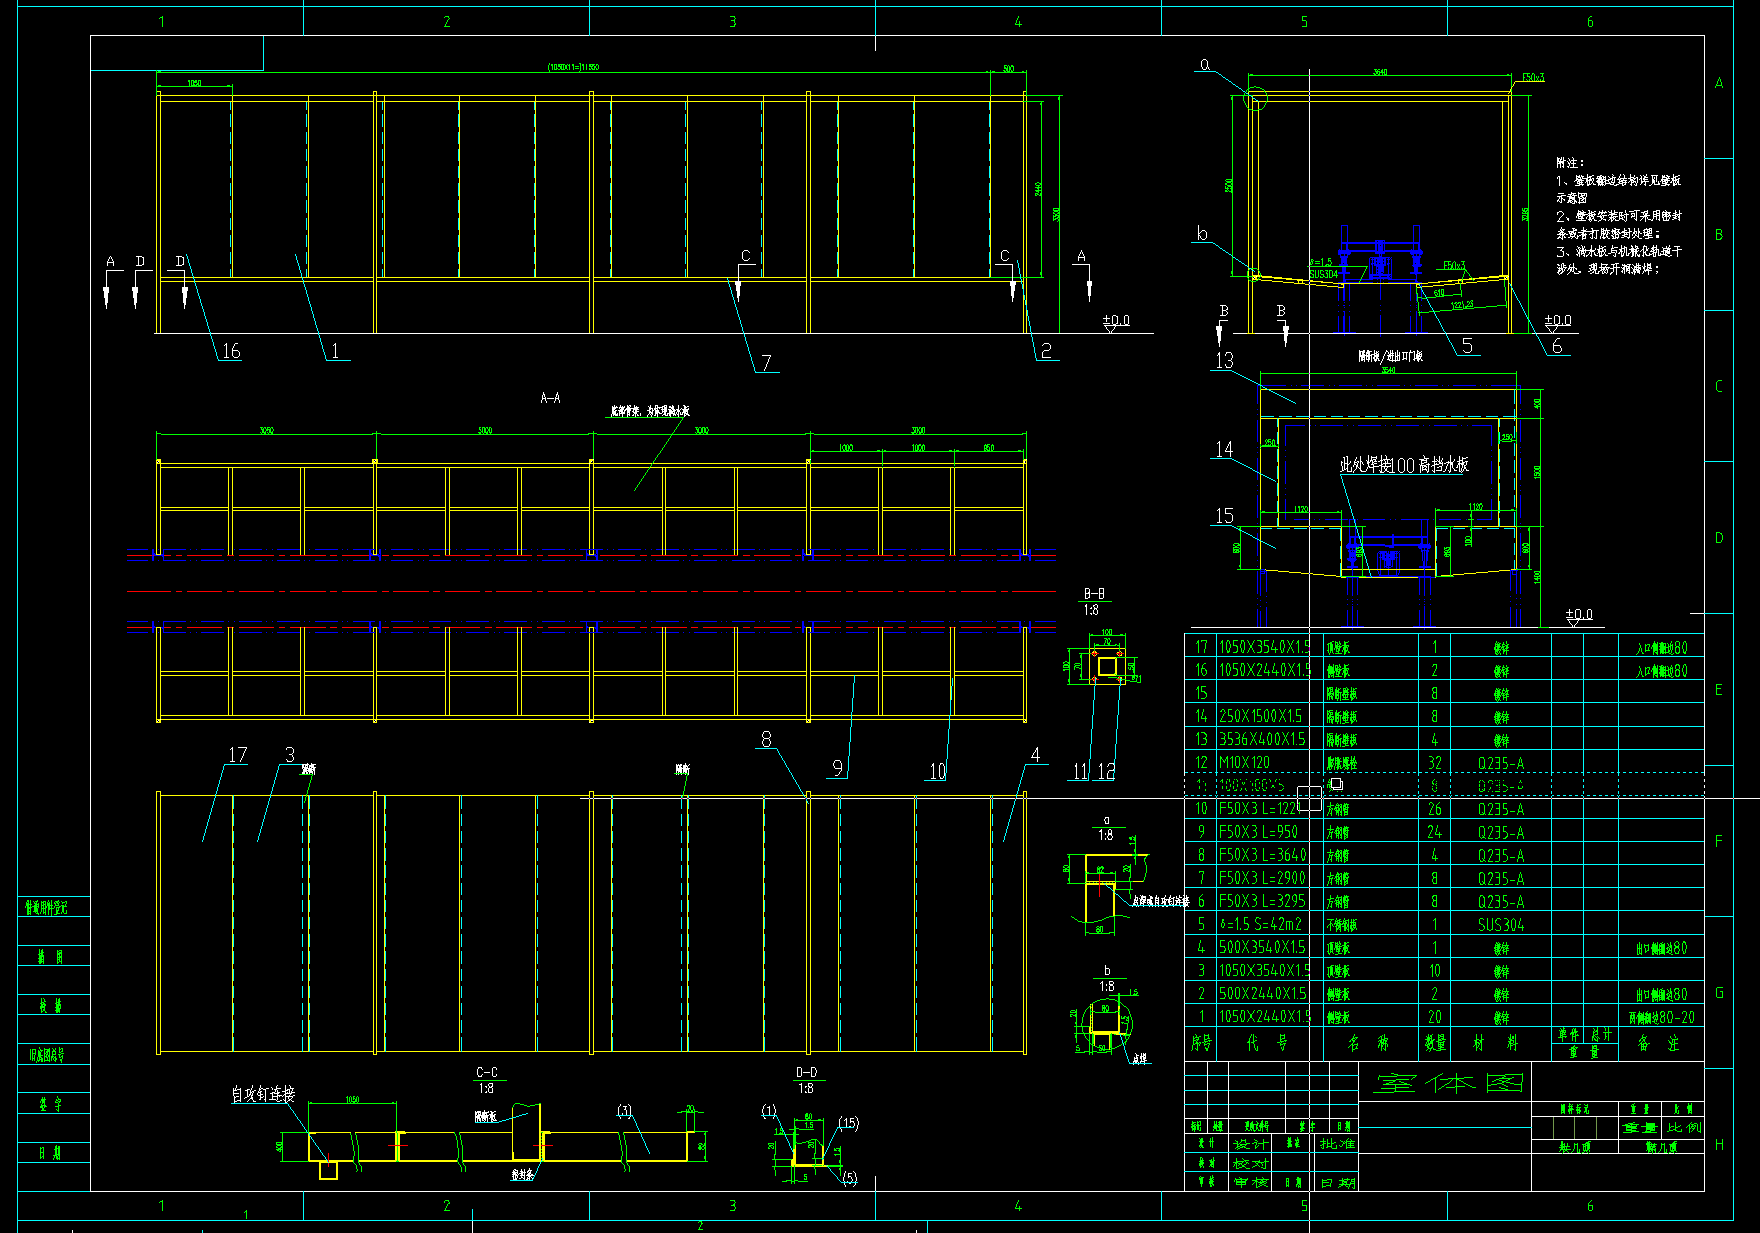Select the "(1050X11=)11550" top dimension text
The width and height of the screenshot is (1760, 1233).
573,68
